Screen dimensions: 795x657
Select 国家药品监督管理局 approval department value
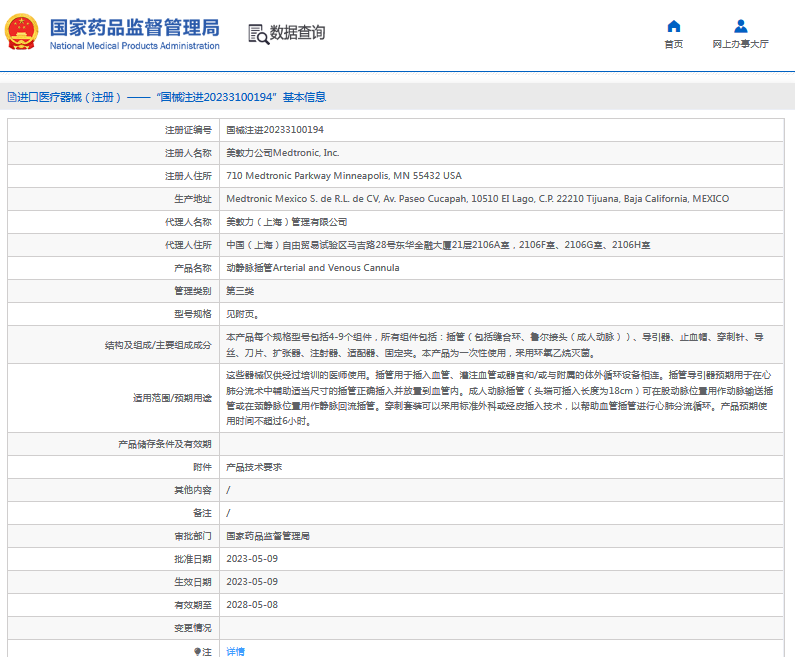pyautogui.click(x=268, y=536)
